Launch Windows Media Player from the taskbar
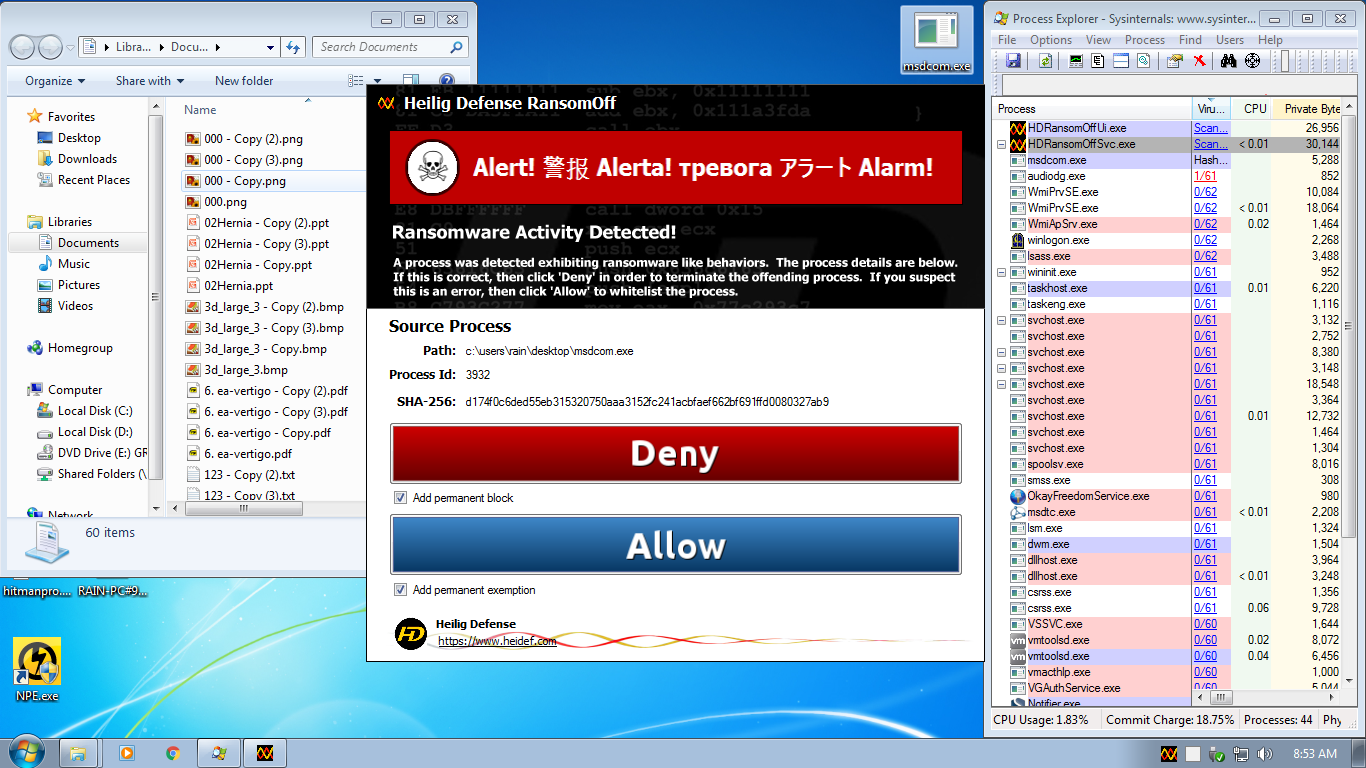The width and height of the screenshot is (1366, 768). point(127,753)
